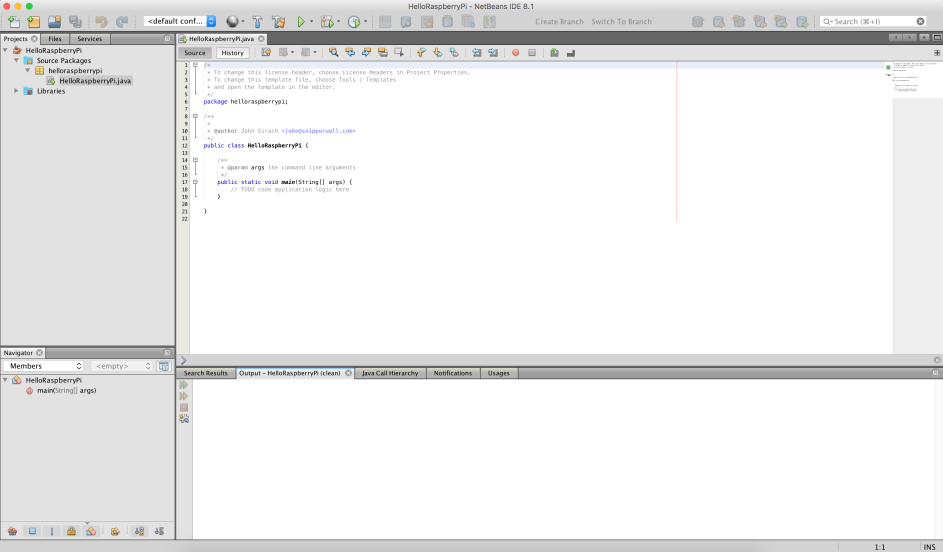The height and width of the screenshot is (552, 943).
Task: Click the globe browser icon
Action: (x=232, y=22)
